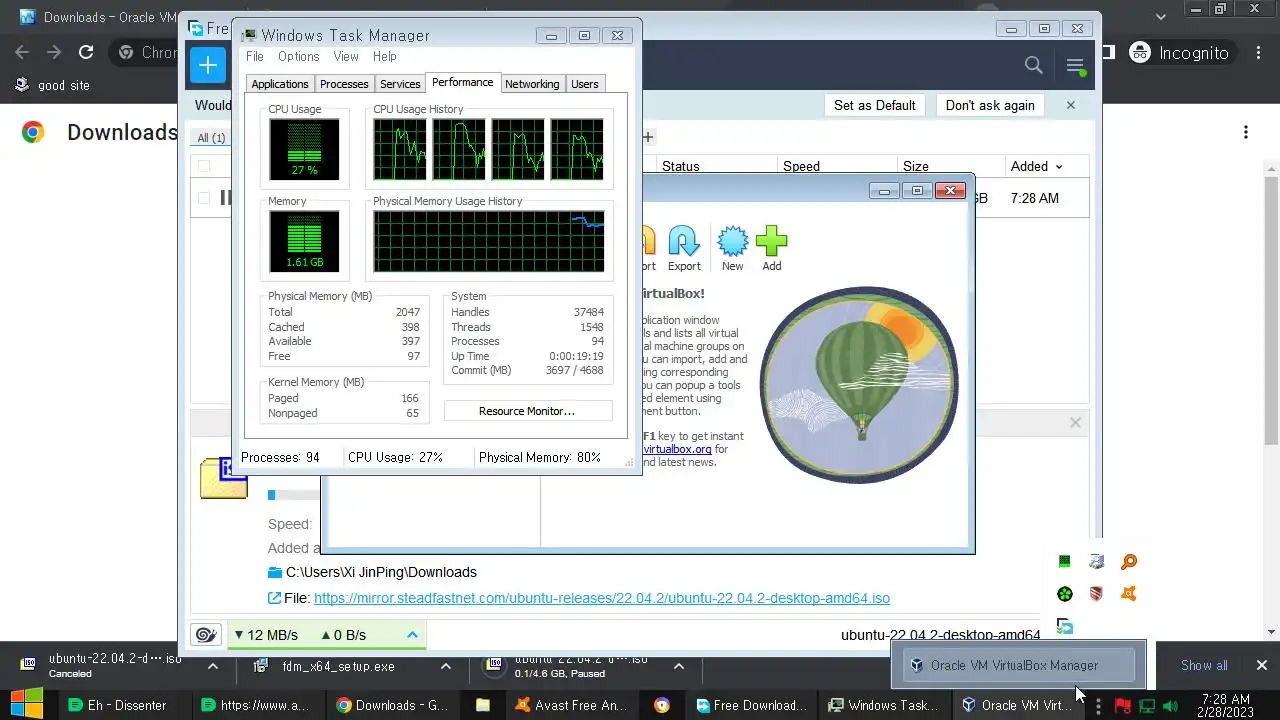Screen dimensions: 1280x720
Task: Toggle the select-all checkbox in download list header
Action: click(204, 166)
